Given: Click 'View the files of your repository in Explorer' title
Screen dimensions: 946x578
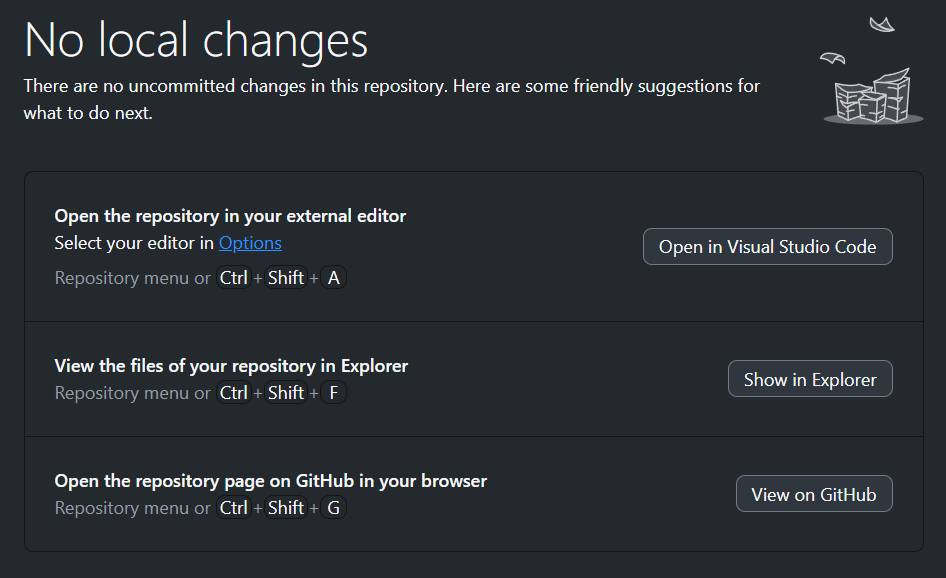Looking at the screenshot, I should point(231,366).
